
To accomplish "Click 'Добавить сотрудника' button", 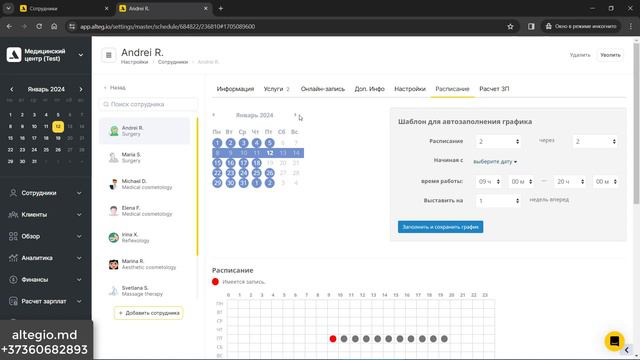I will coord(149,313).
